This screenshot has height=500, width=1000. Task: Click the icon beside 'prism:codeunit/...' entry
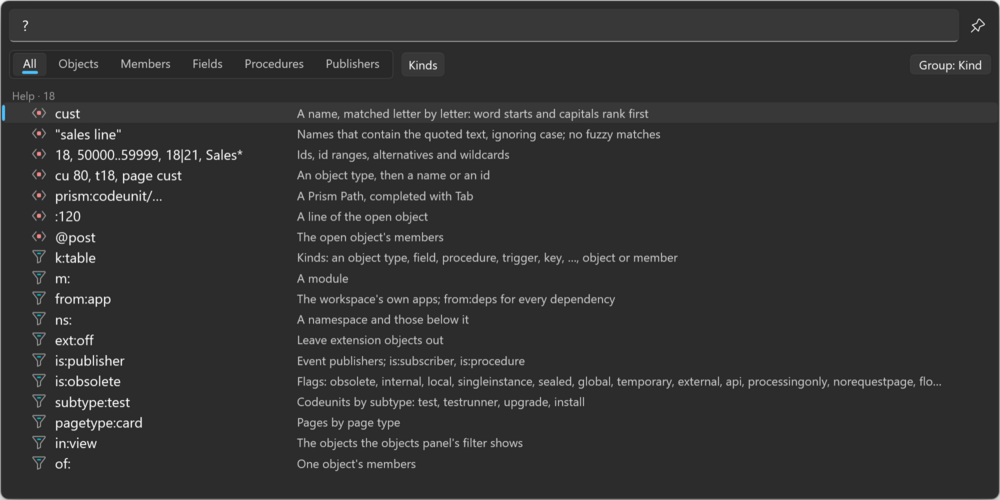click(39, 196)
